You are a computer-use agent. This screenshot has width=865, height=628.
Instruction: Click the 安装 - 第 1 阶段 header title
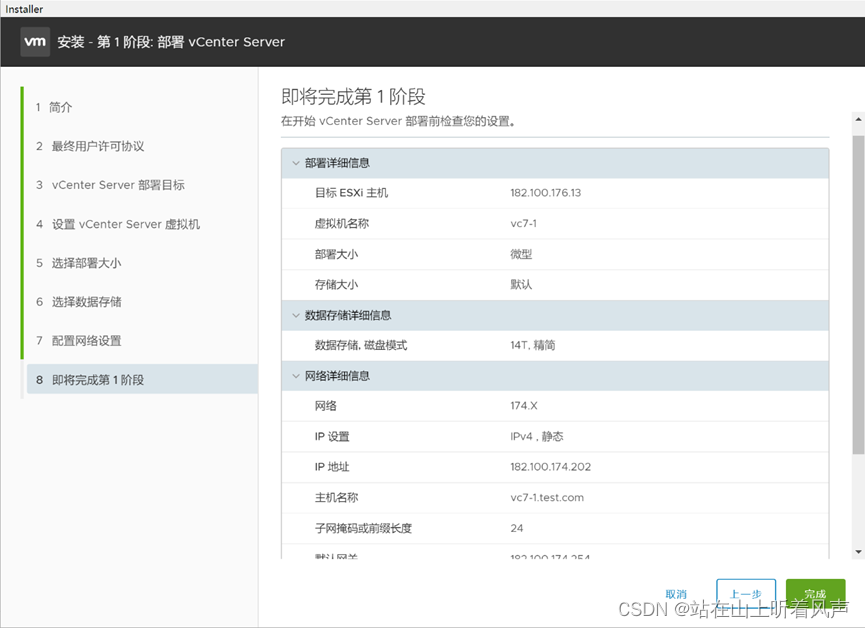pos(171,42)
